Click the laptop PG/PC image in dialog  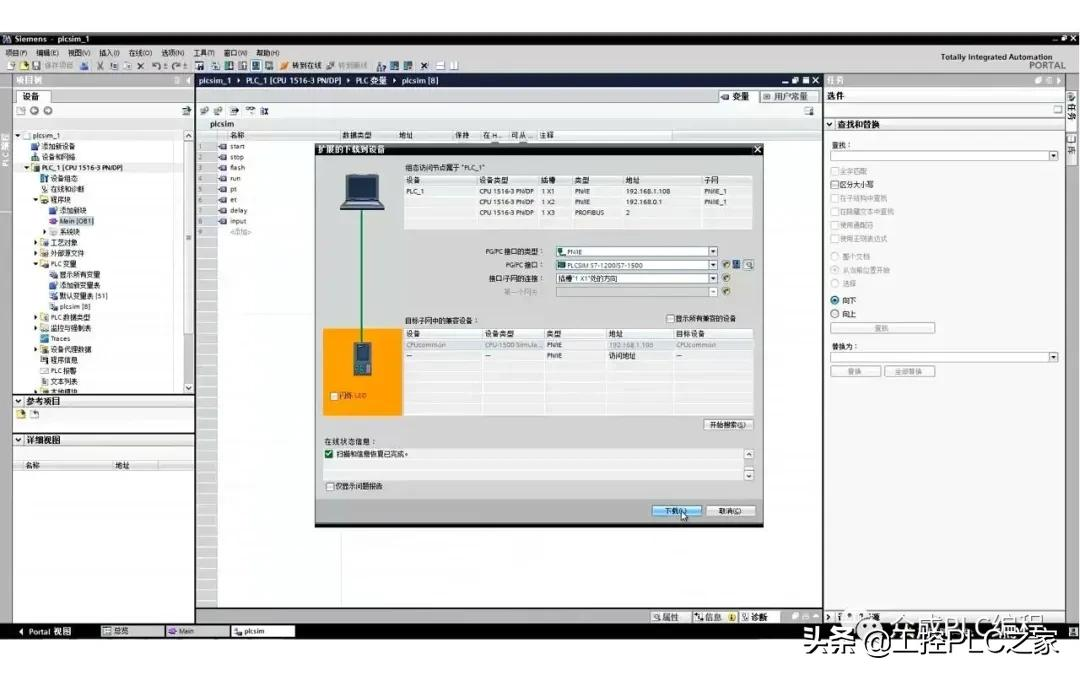click(362, 192)
